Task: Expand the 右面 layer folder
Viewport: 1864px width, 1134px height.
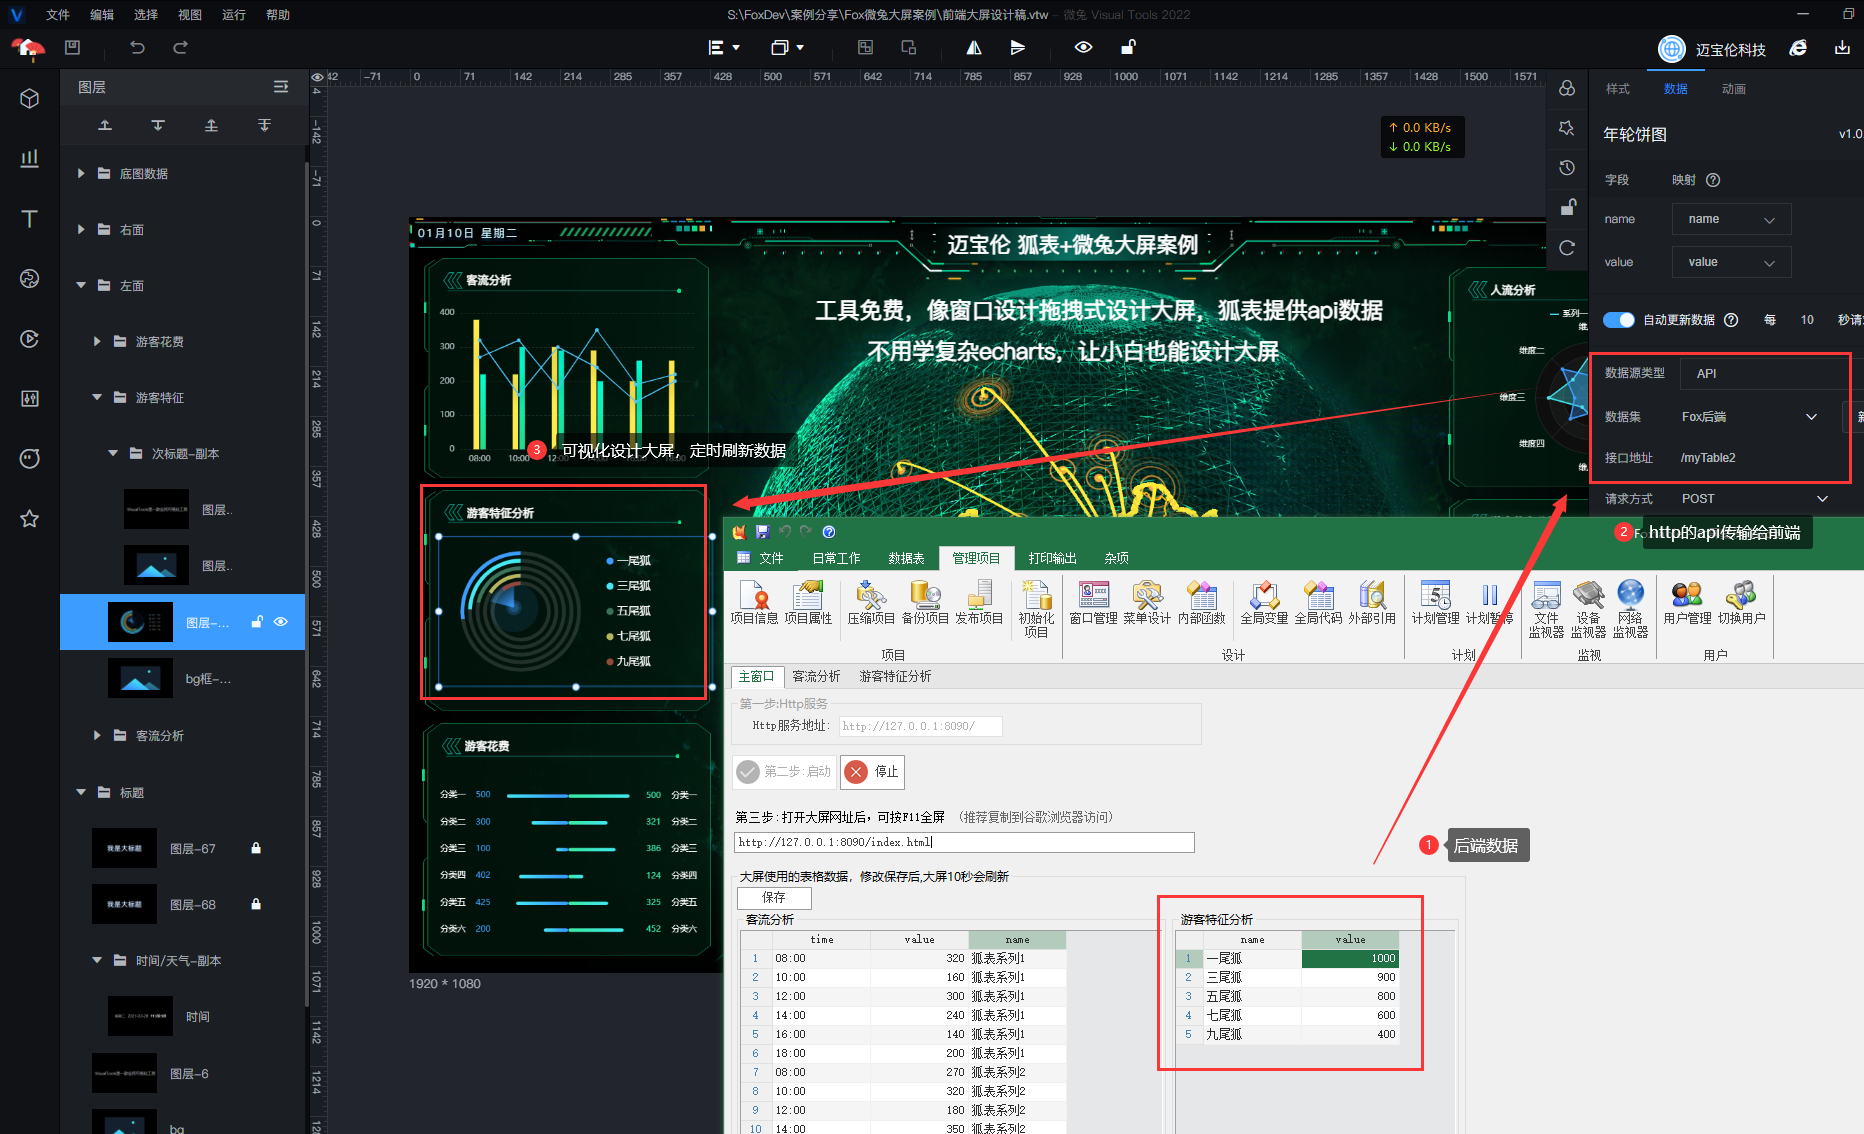Action: point(81,229)
